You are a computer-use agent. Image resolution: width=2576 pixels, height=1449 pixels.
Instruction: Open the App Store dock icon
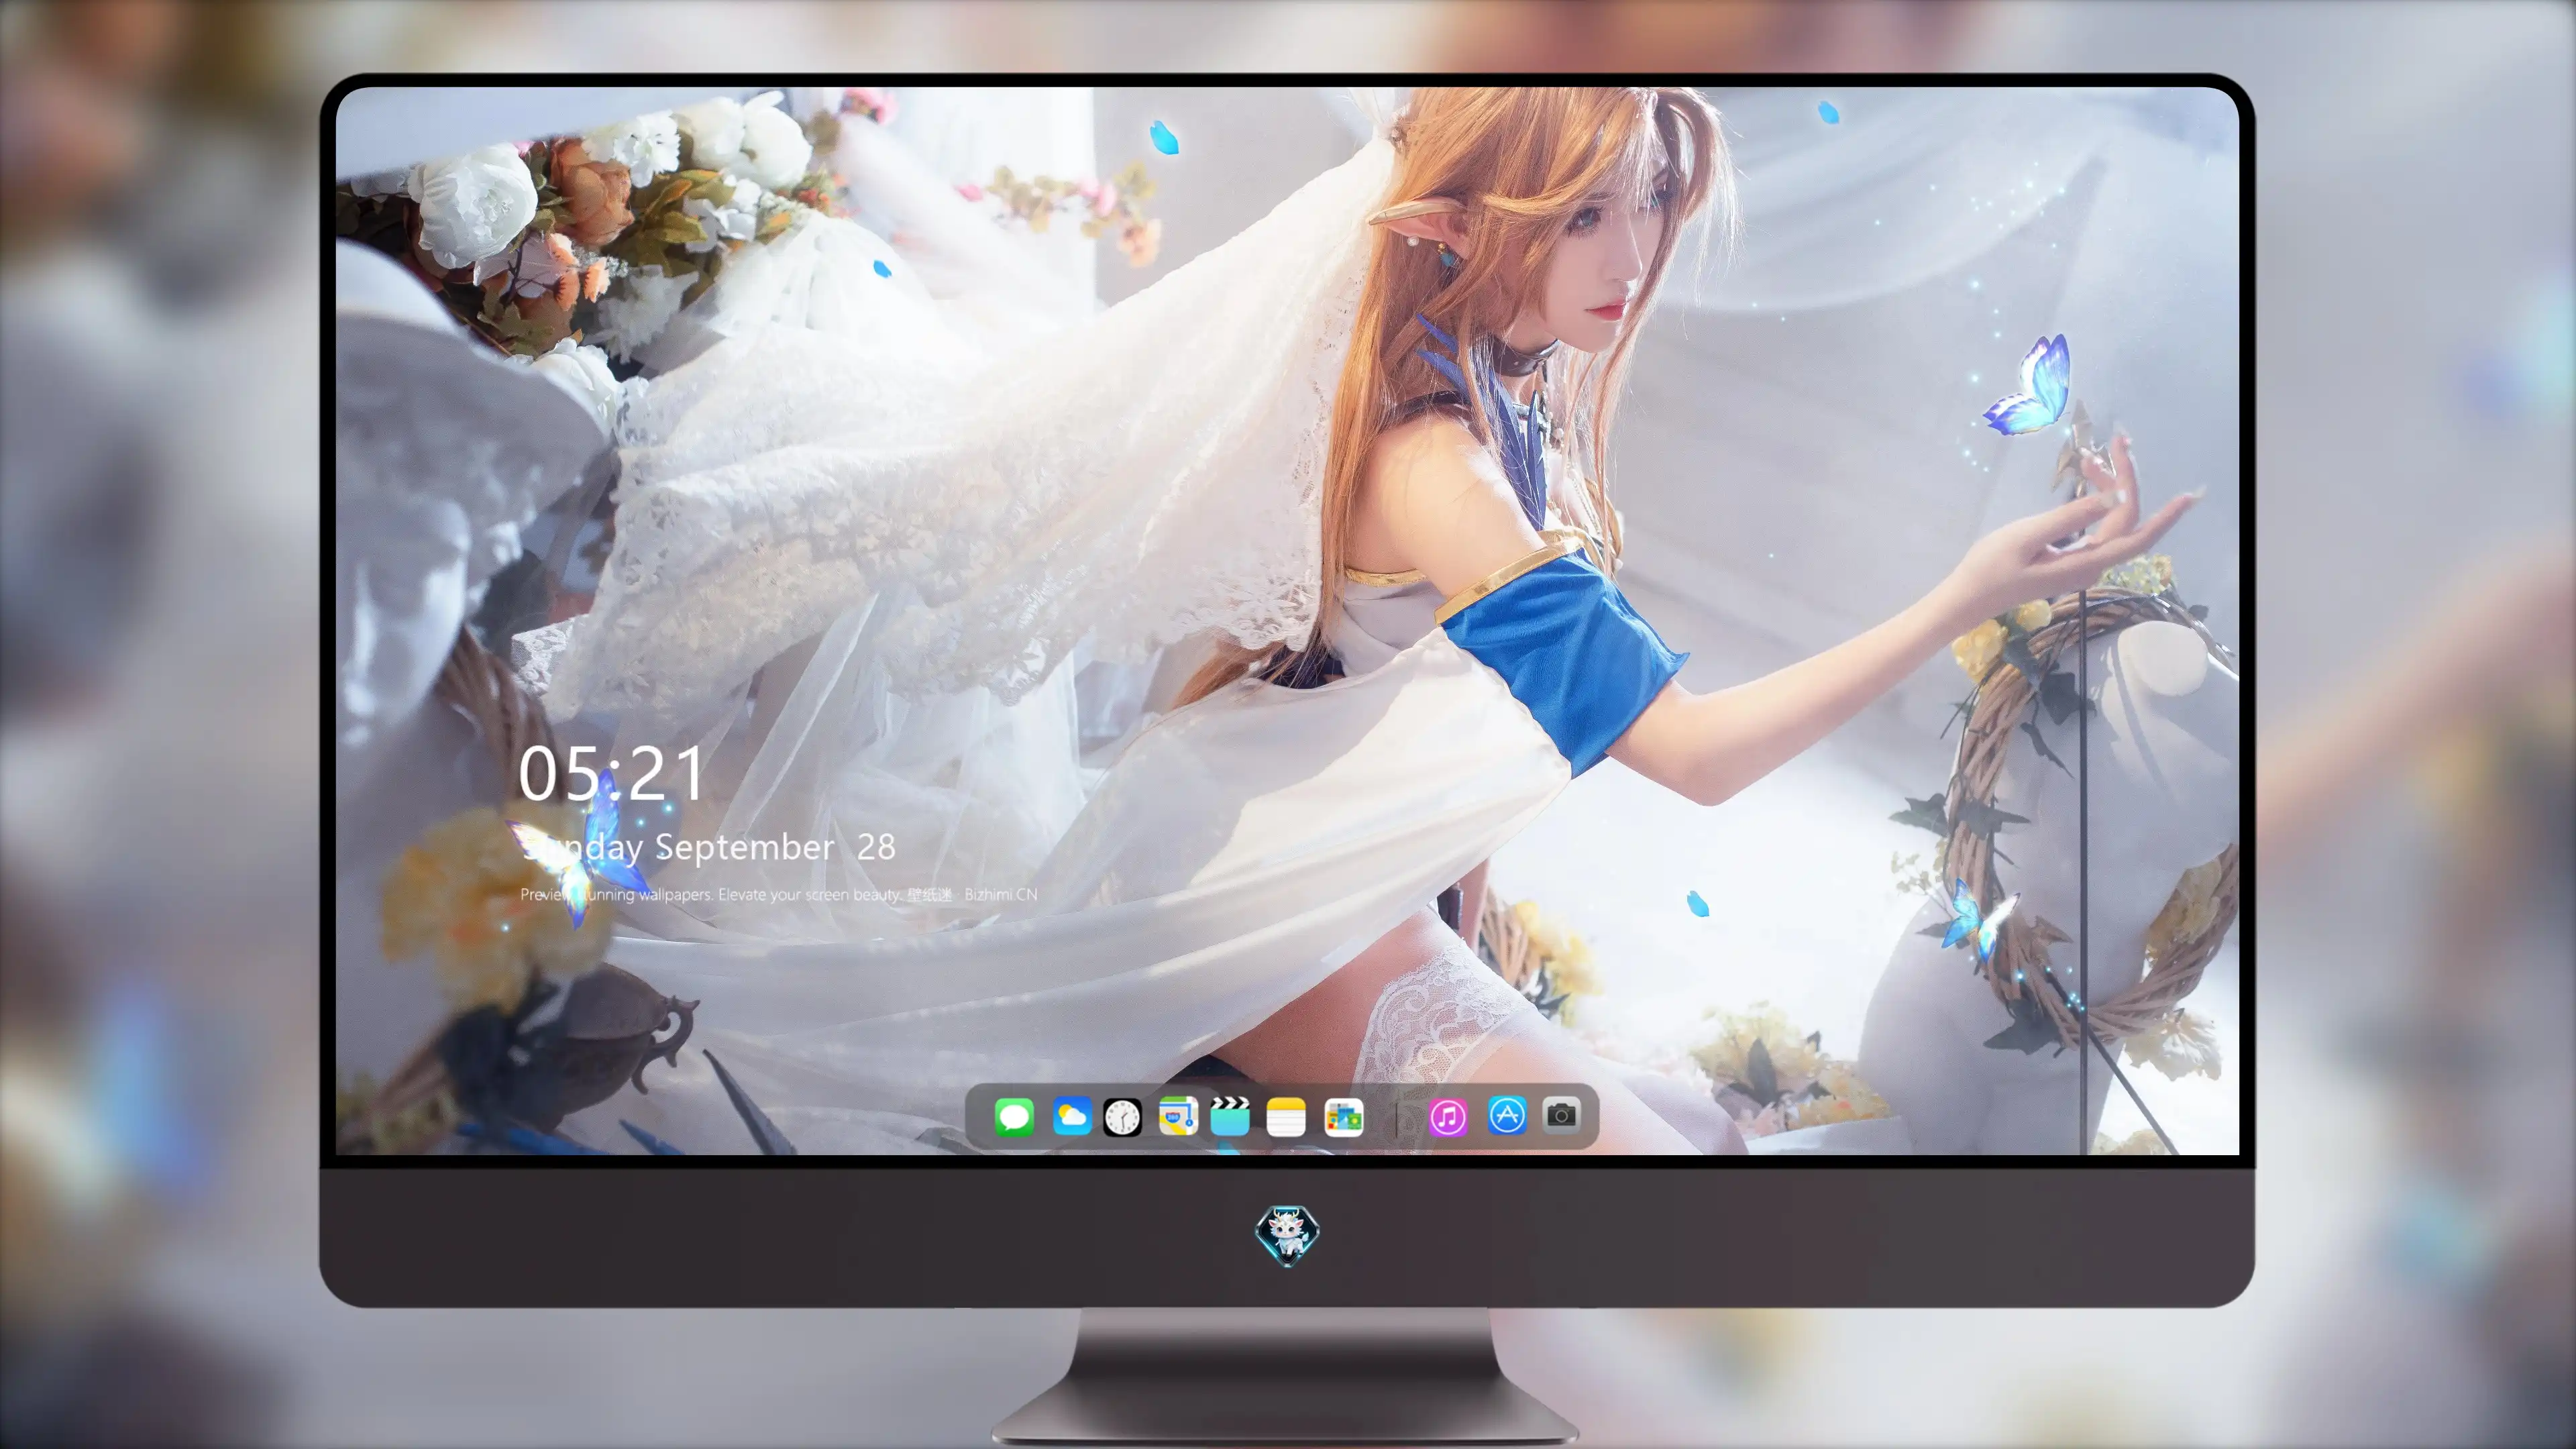point(1507,1115)
